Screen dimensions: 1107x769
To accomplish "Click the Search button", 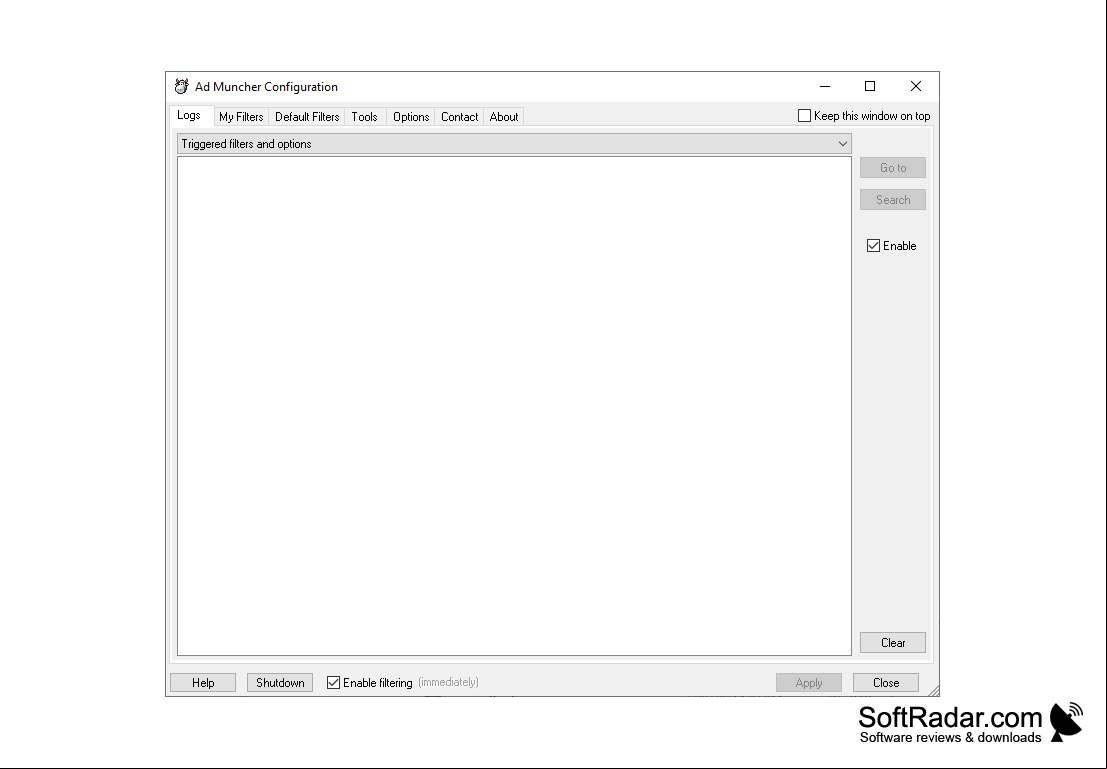I will click(892, 200).
